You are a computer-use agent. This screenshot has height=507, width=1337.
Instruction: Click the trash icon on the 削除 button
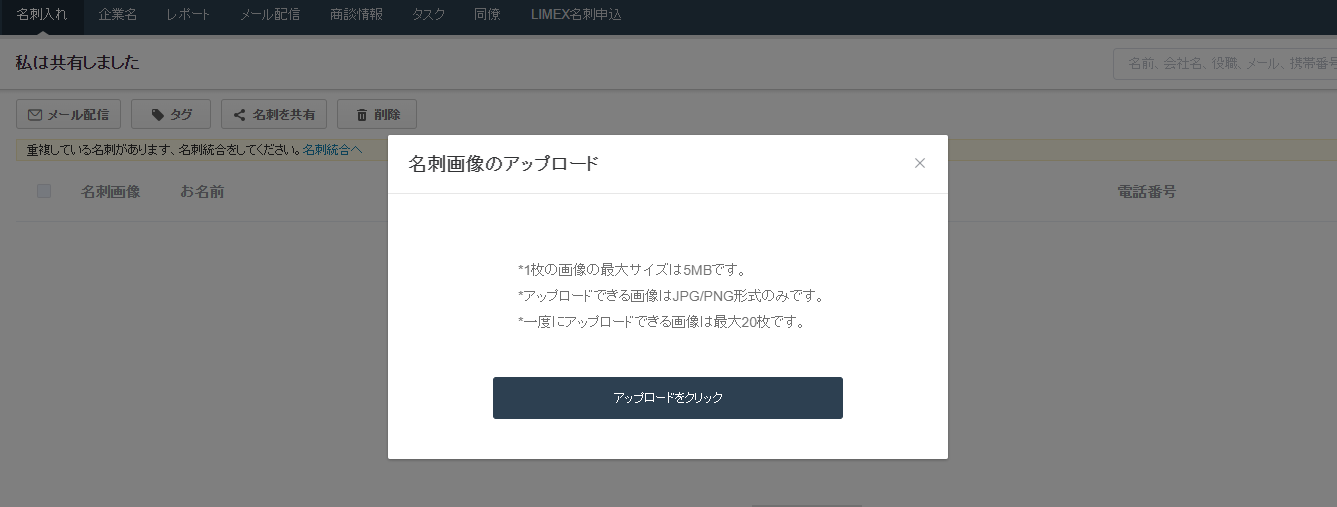(x=361, y=115)
